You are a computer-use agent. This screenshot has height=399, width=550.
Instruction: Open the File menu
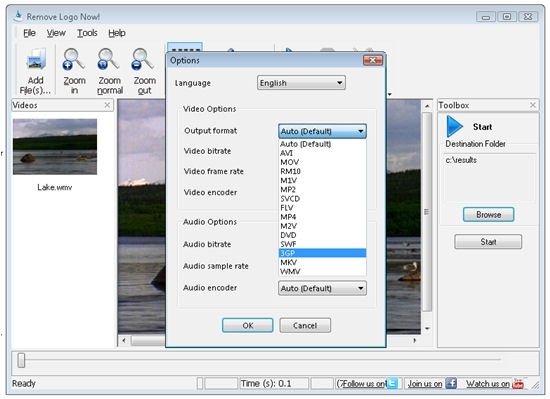29,33
